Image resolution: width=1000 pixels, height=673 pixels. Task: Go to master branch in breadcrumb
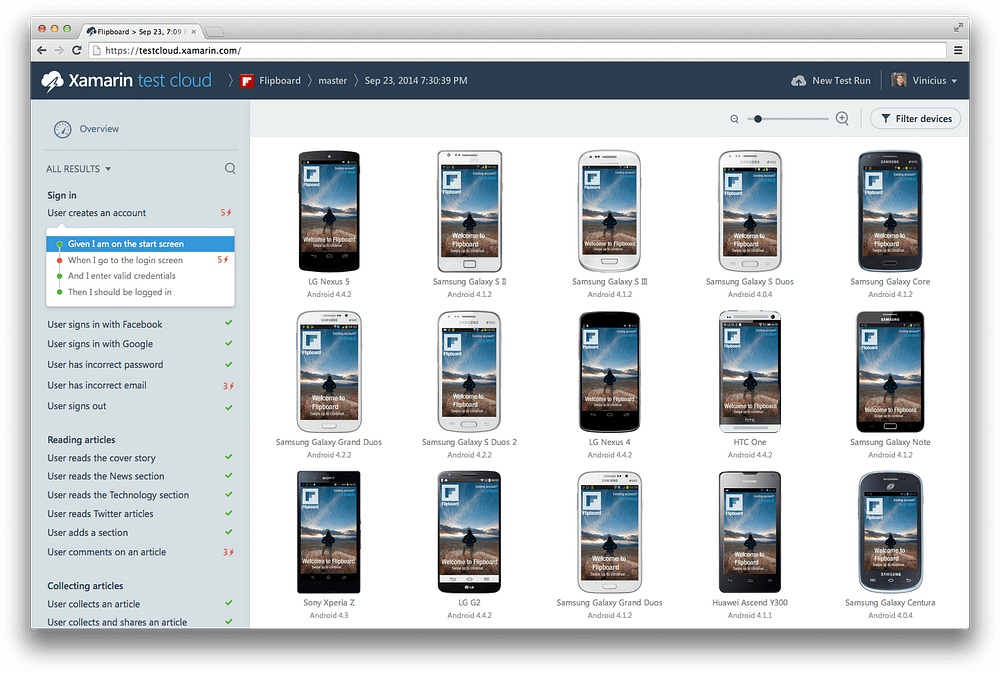pyautogui.click(x=333, y=81)
